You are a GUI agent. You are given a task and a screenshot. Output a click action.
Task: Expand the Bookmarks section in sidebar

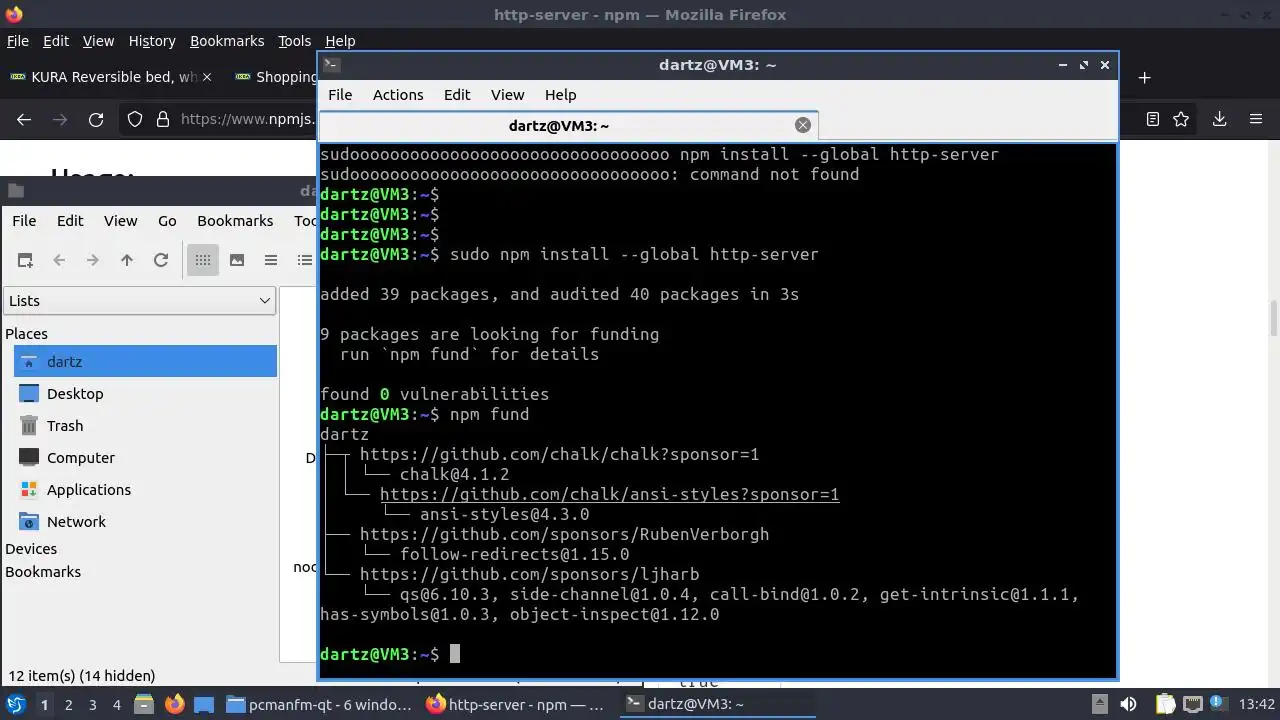click(x=43, y=572)
